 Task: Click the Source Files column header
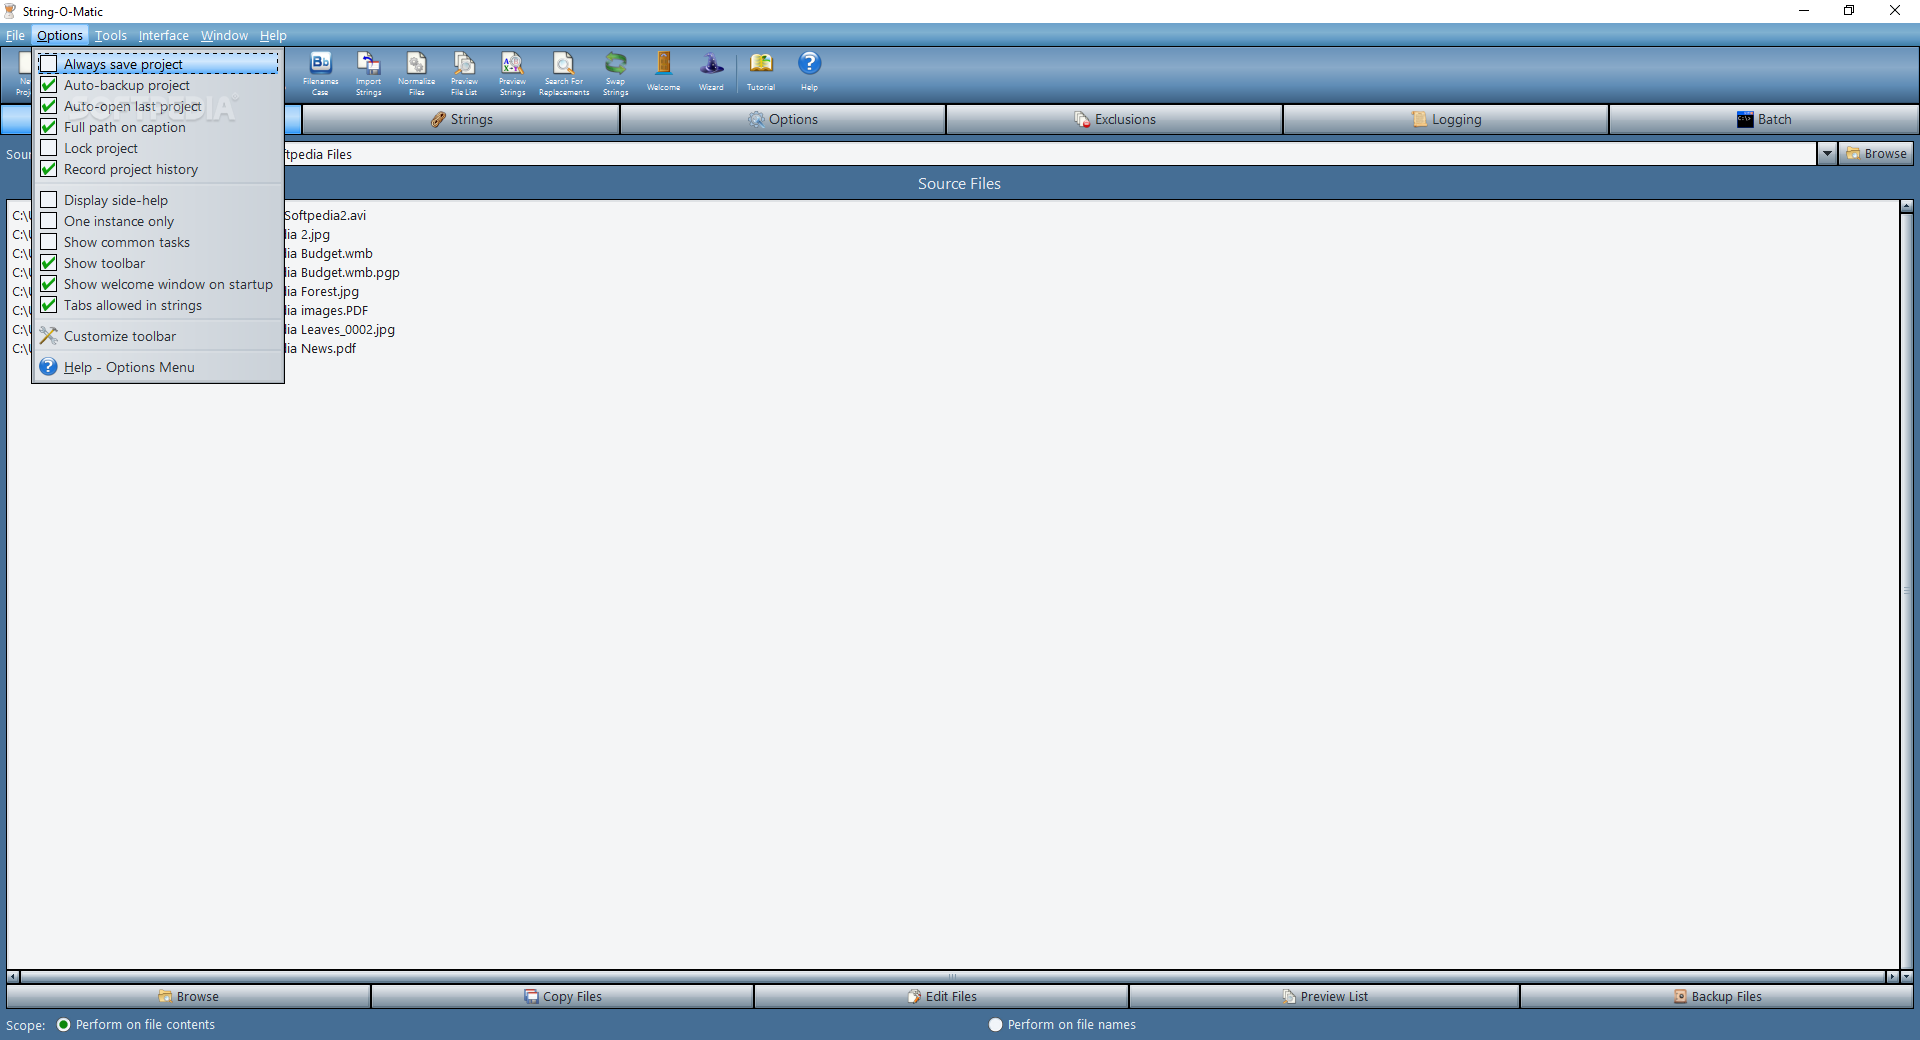click(959, 183)
